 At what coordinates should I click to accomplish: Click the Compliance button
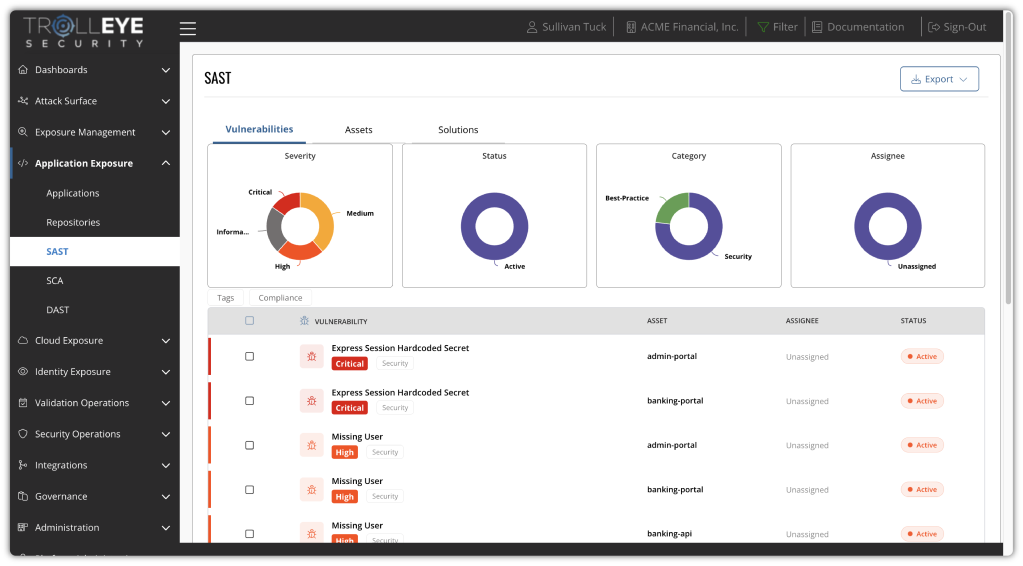pyautogui.click(x=281, y=298)
